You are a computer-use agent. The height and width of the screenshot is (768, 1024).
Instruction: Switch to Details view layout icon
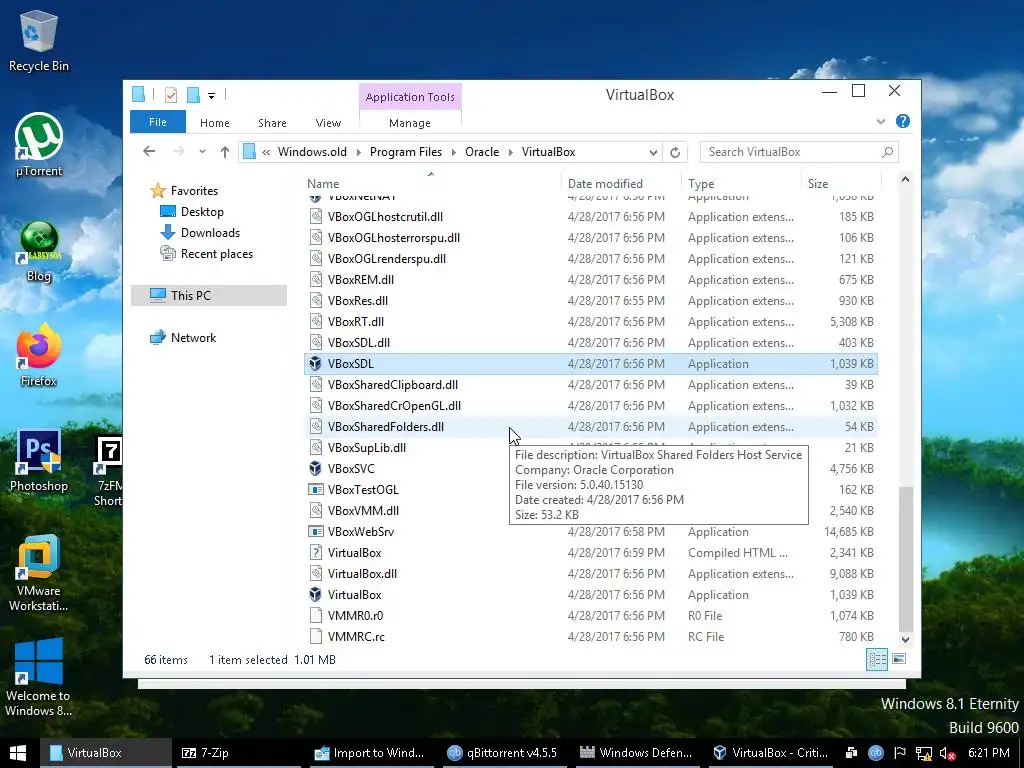(876, 659)
